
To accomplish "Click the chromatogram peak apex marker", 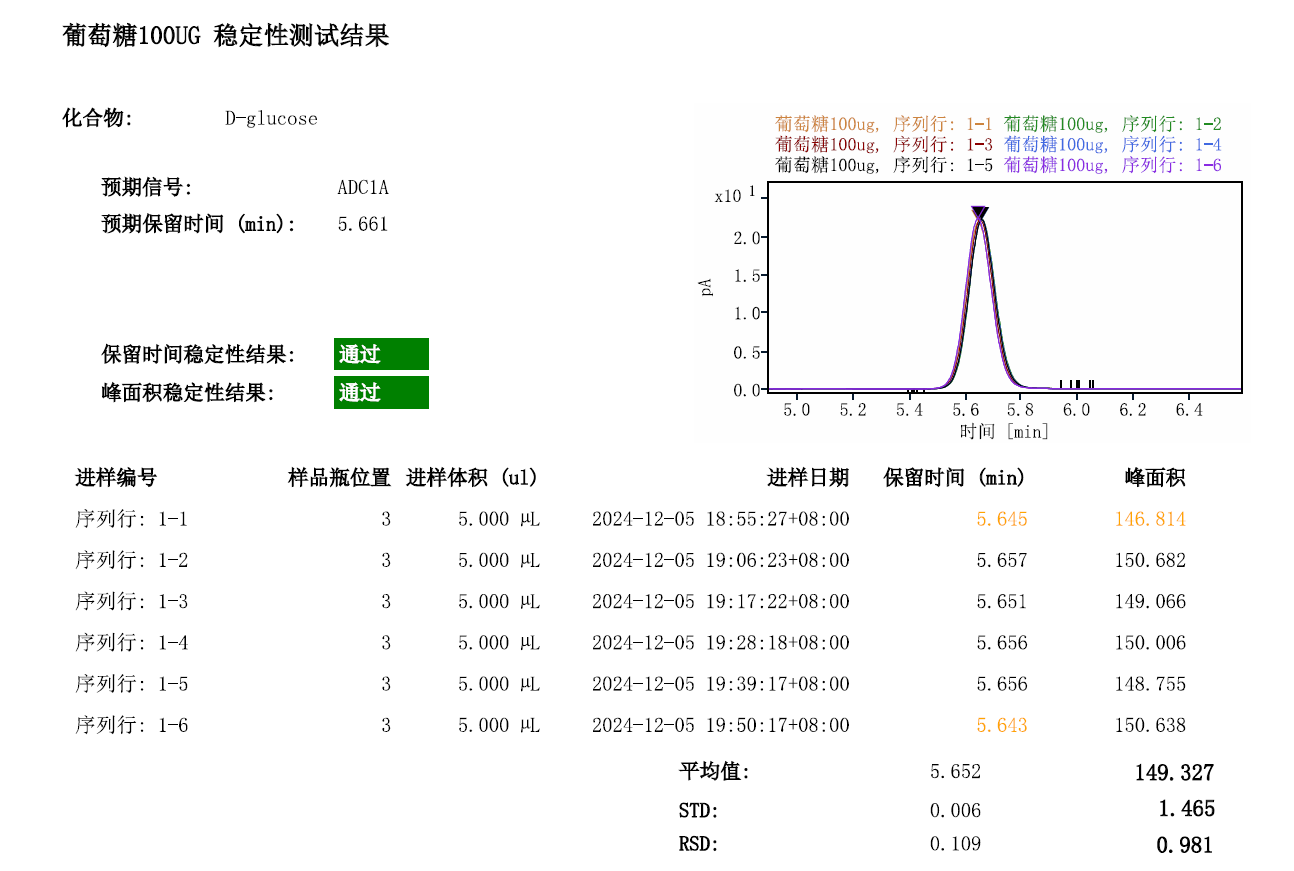I will pyautogui.click(x=980, y=213).
